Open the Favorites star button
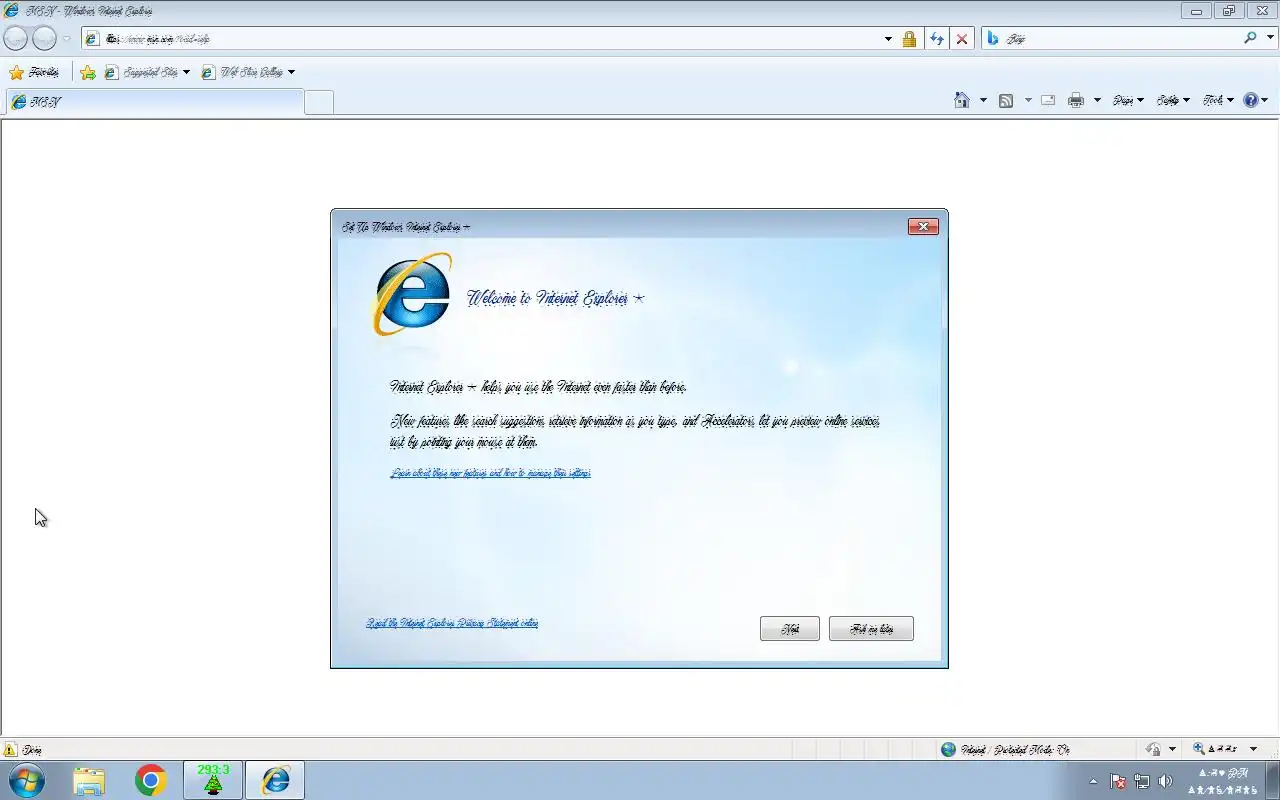 (33, 72)
